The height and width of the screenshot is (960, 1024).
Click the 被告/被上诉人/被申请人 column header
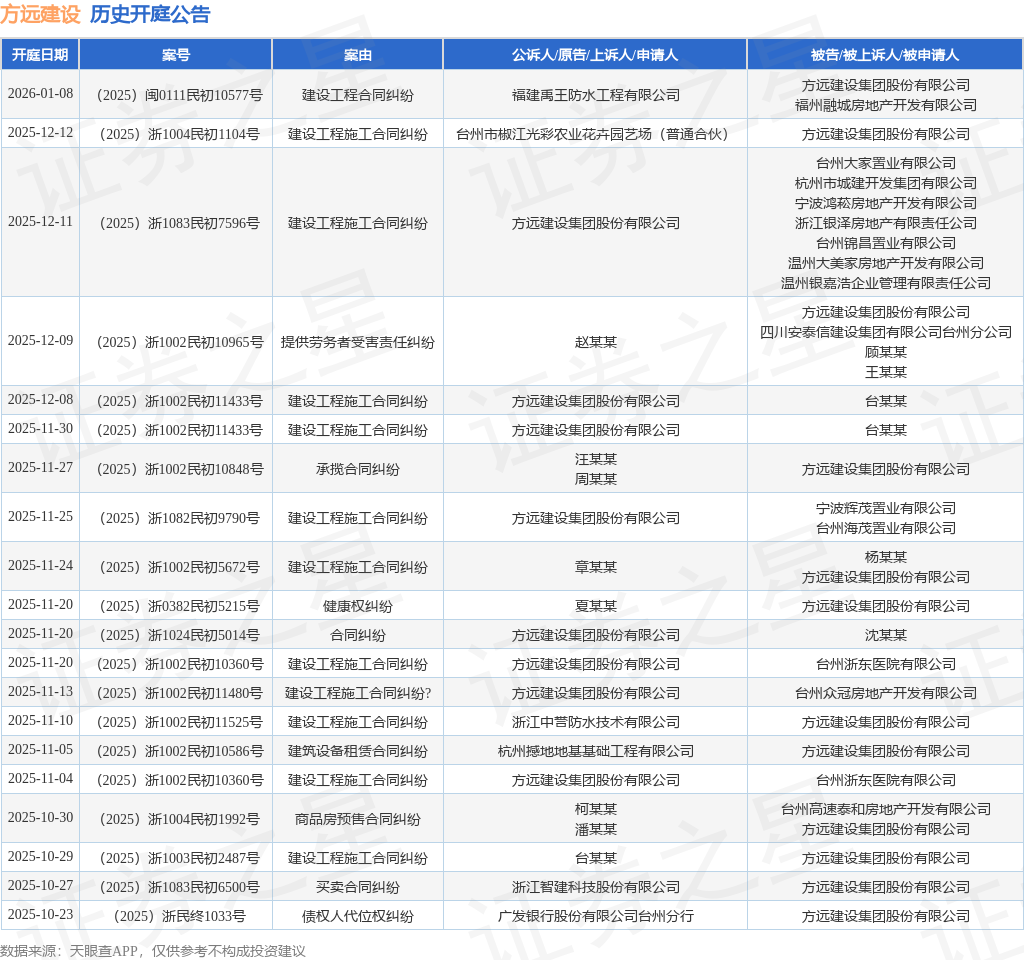[885, 55]
